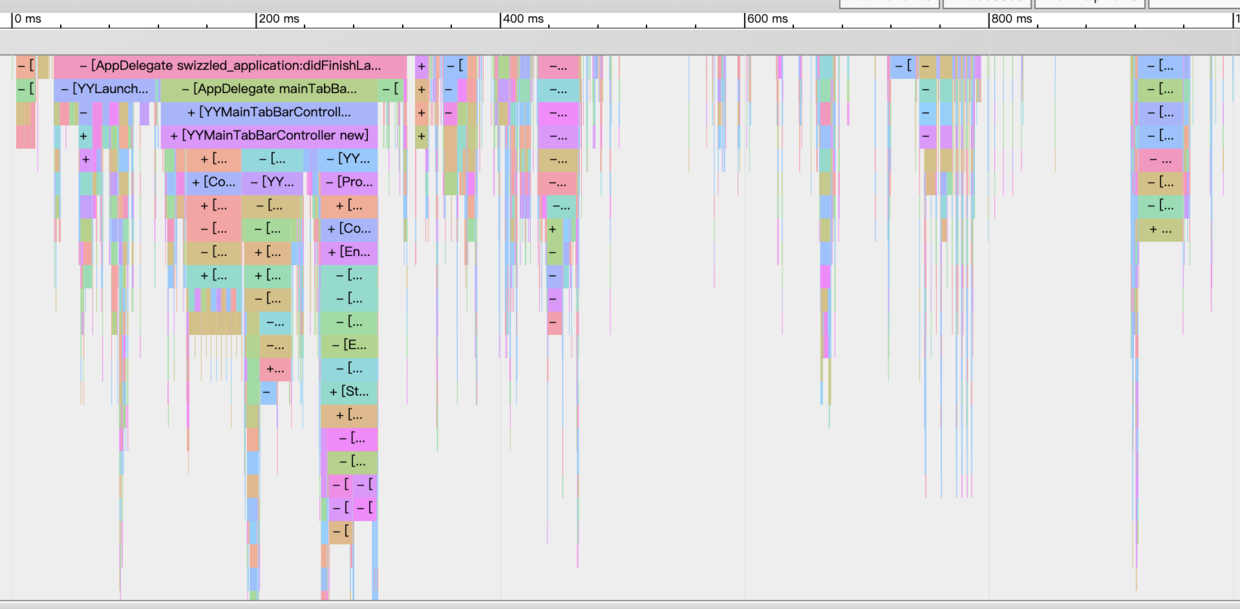Viewport: 1240px width, 609px height.
Task: Click the 200 ms ruler mark
Action: (x=279, y=19)
